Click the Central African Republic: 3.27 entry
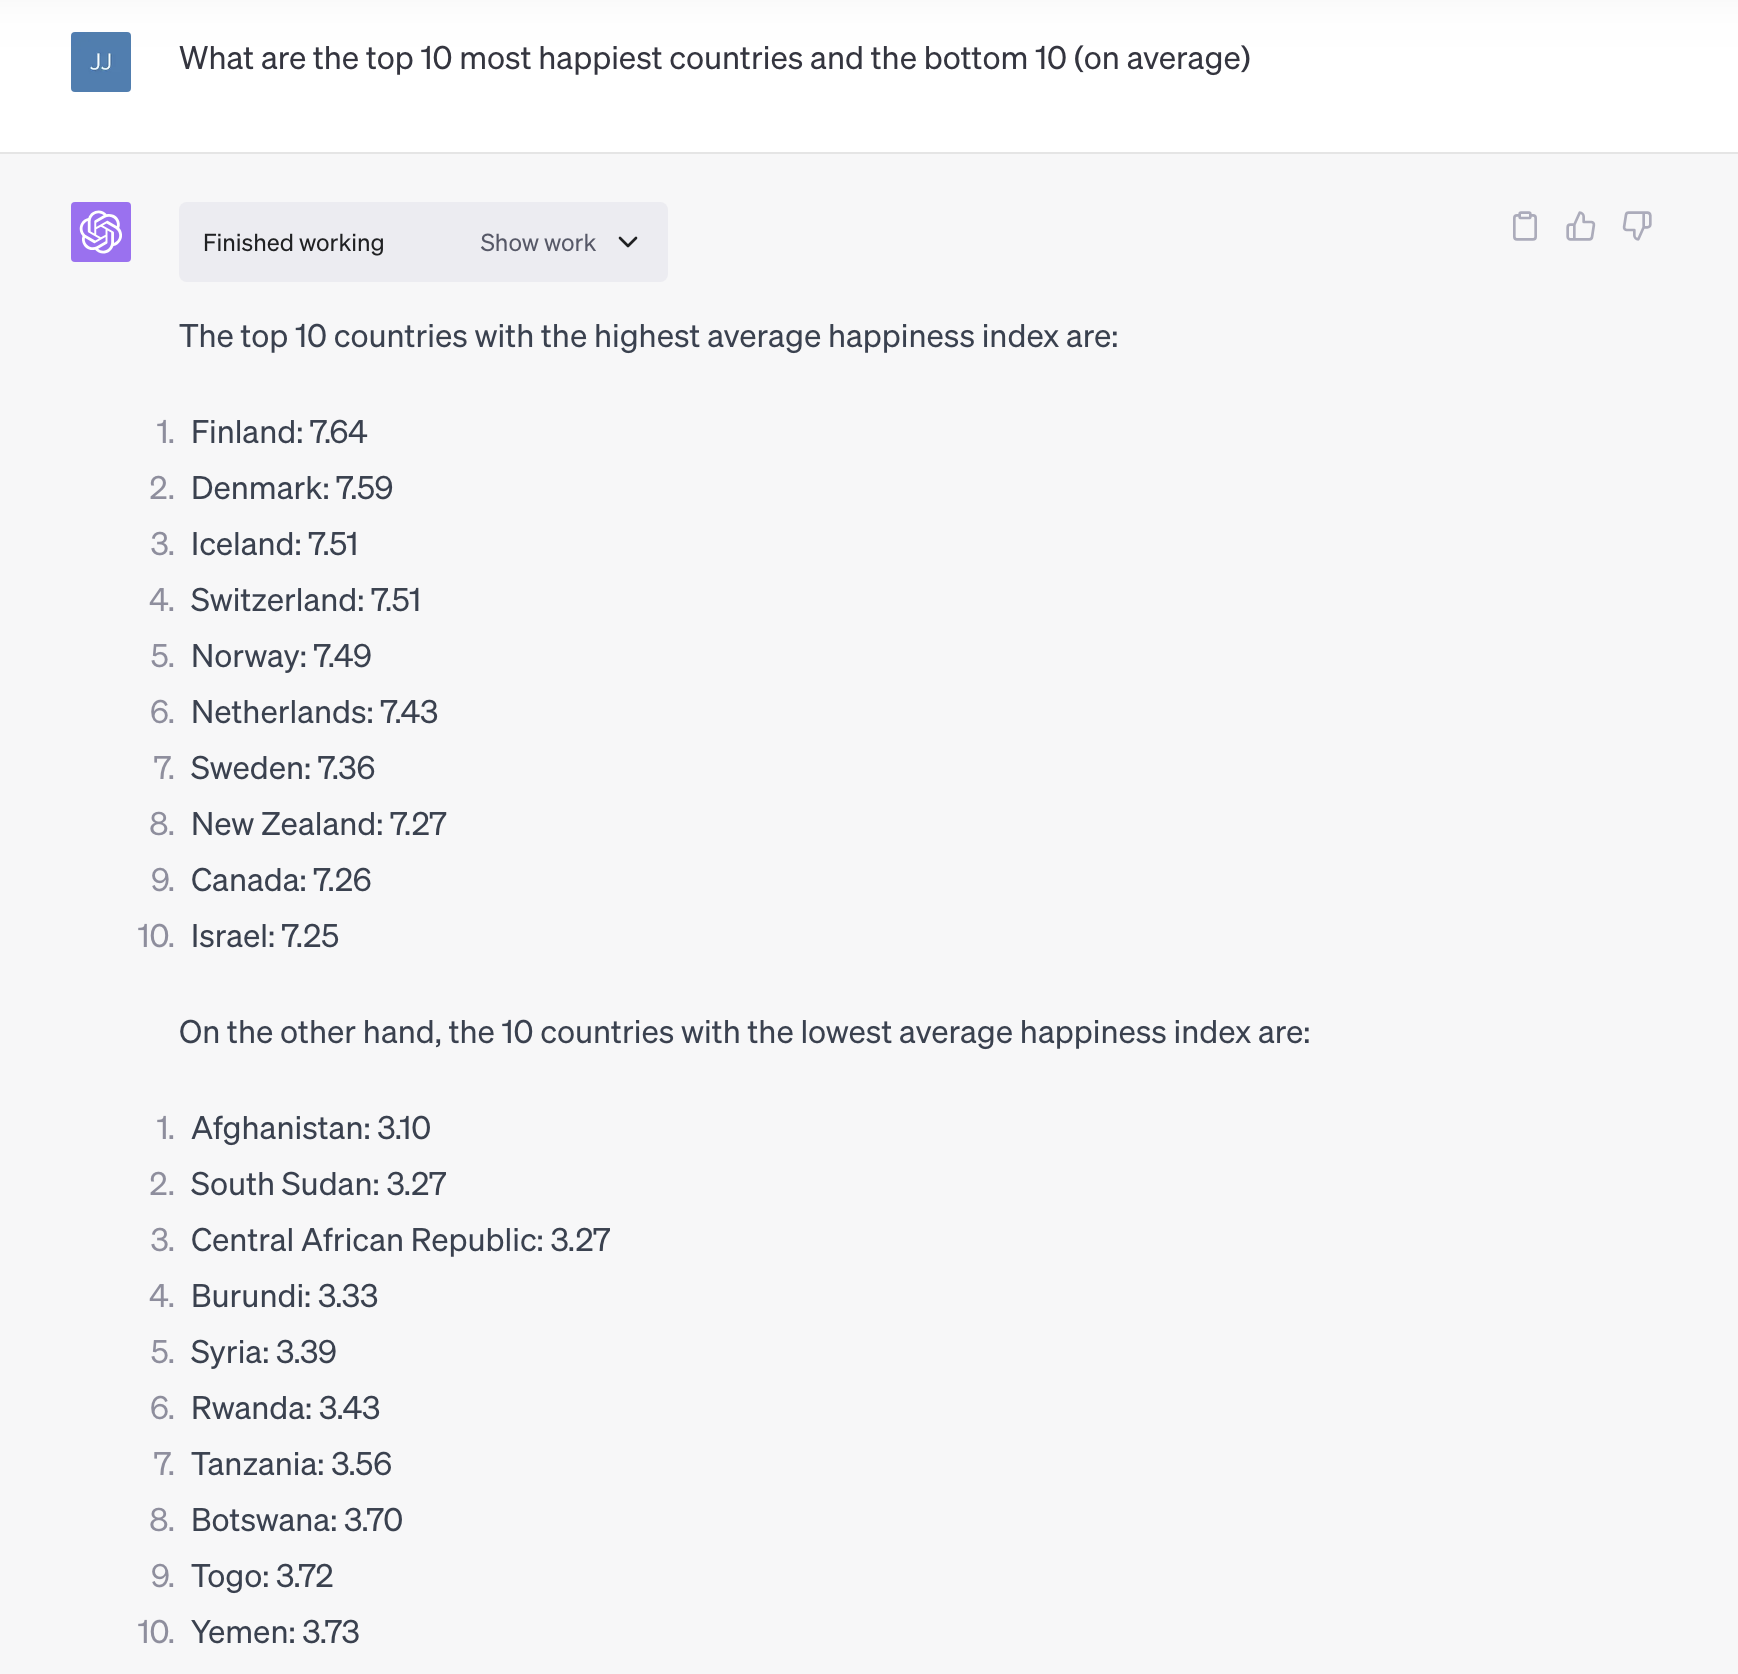Viewport: 1738px width, 1674px height. pyautogui.click(x=401, y=1240)
